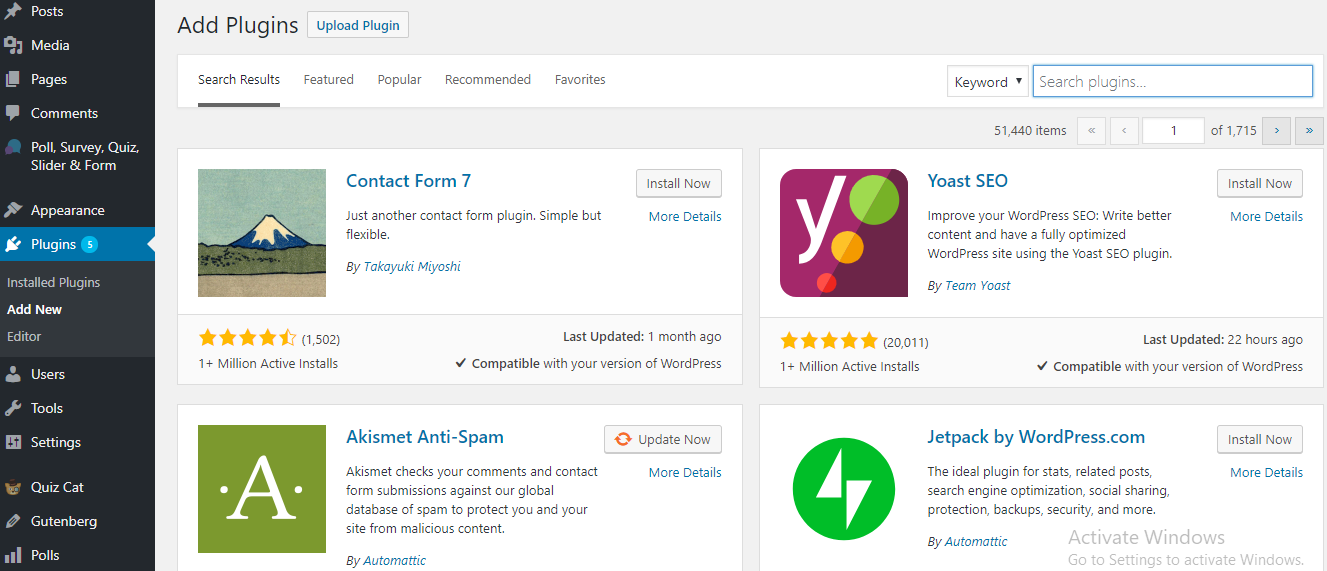Viewport: 1327px width, 571px height.
Task: Open the Yoast SEO title link
Action: click(x=968, y=181)
